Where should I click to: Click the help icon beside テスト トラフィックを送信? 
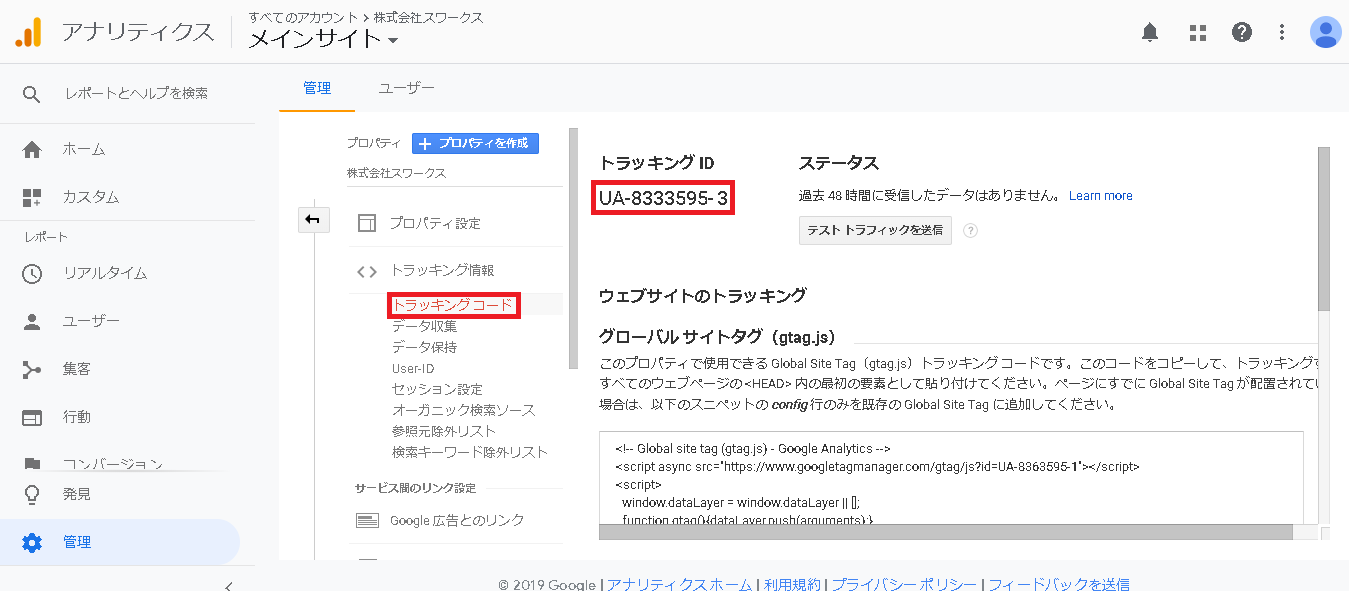pos(970,230)
